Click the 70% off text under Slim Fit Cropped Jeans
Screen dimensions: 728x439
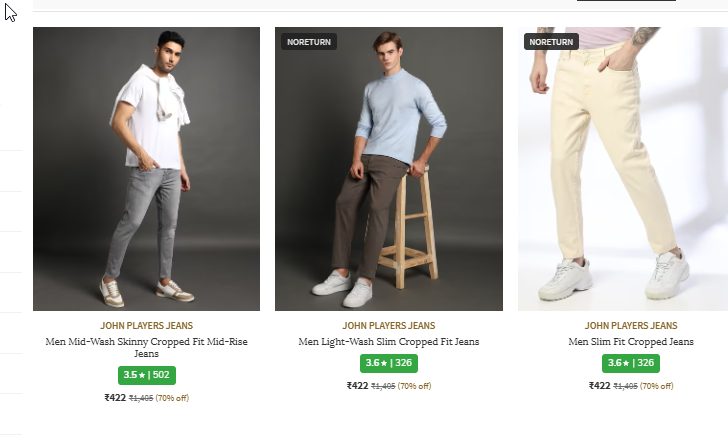coord(657,386)
